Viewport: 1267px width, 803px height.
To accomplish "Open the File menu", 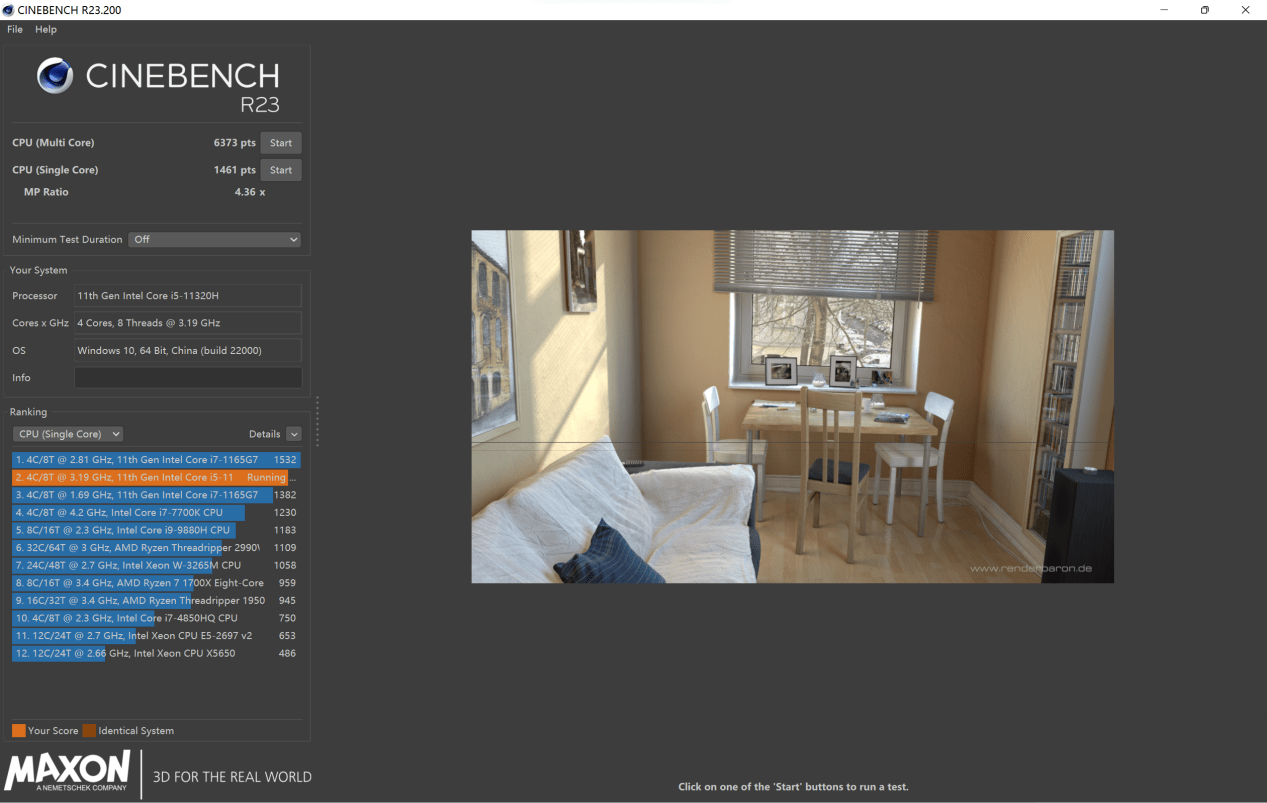I will [15, 30].
